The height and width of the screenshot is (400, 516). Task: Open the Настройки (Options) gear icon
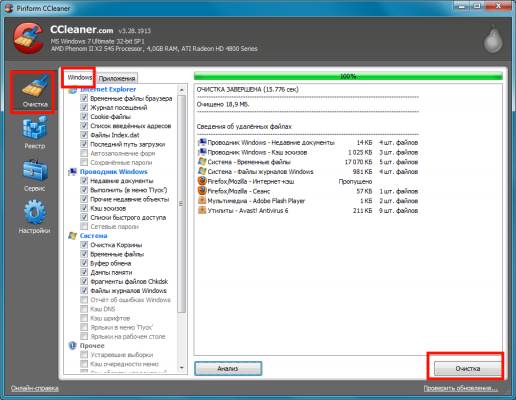(x=34, y=217)
